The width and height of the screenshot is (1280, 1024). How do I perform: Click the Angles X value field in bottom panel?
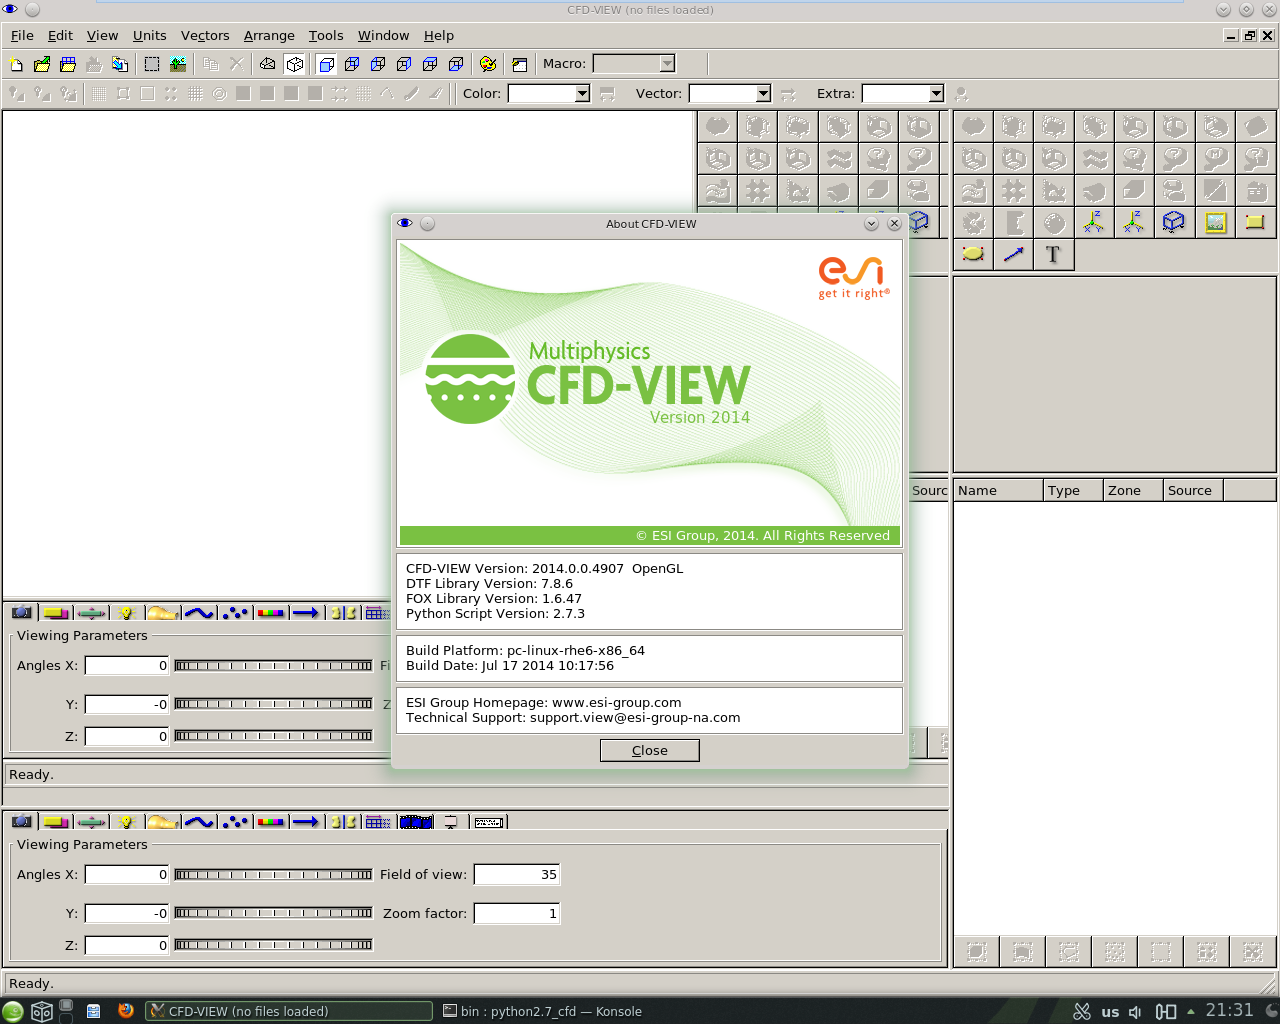click(x=127, y=874)
